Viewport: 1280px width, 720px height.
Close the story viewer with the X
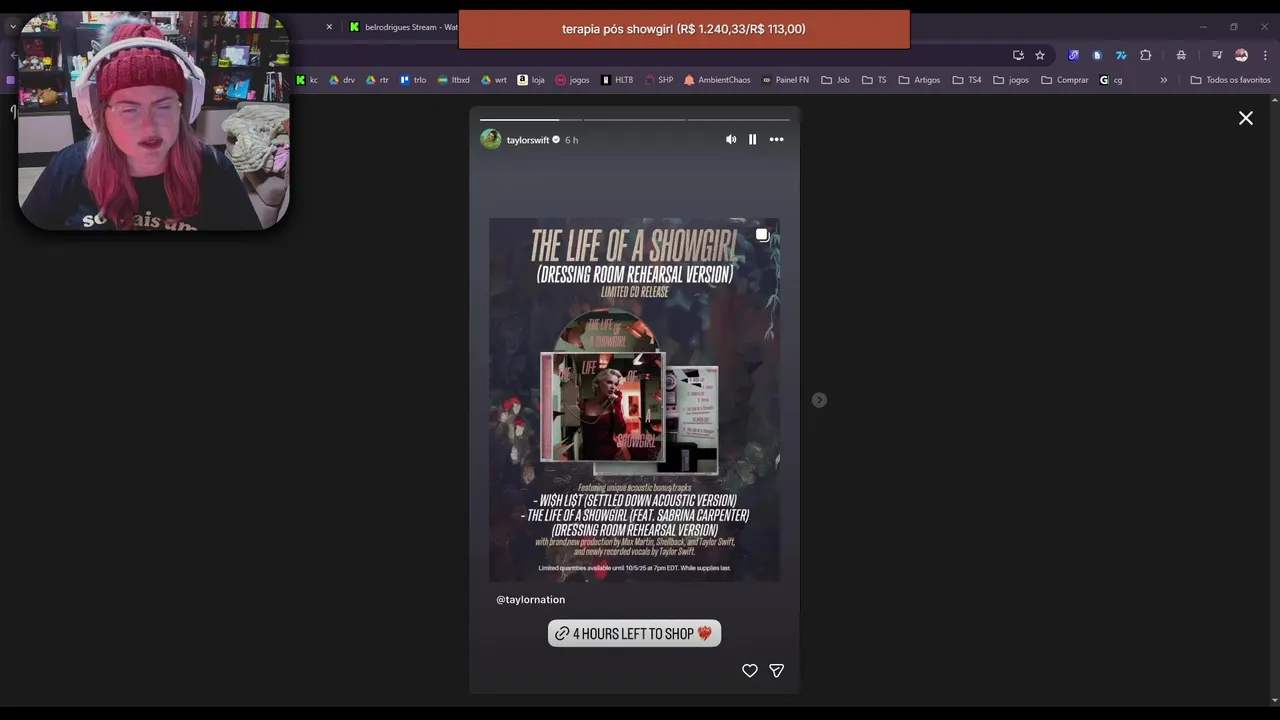[1246, 118]
